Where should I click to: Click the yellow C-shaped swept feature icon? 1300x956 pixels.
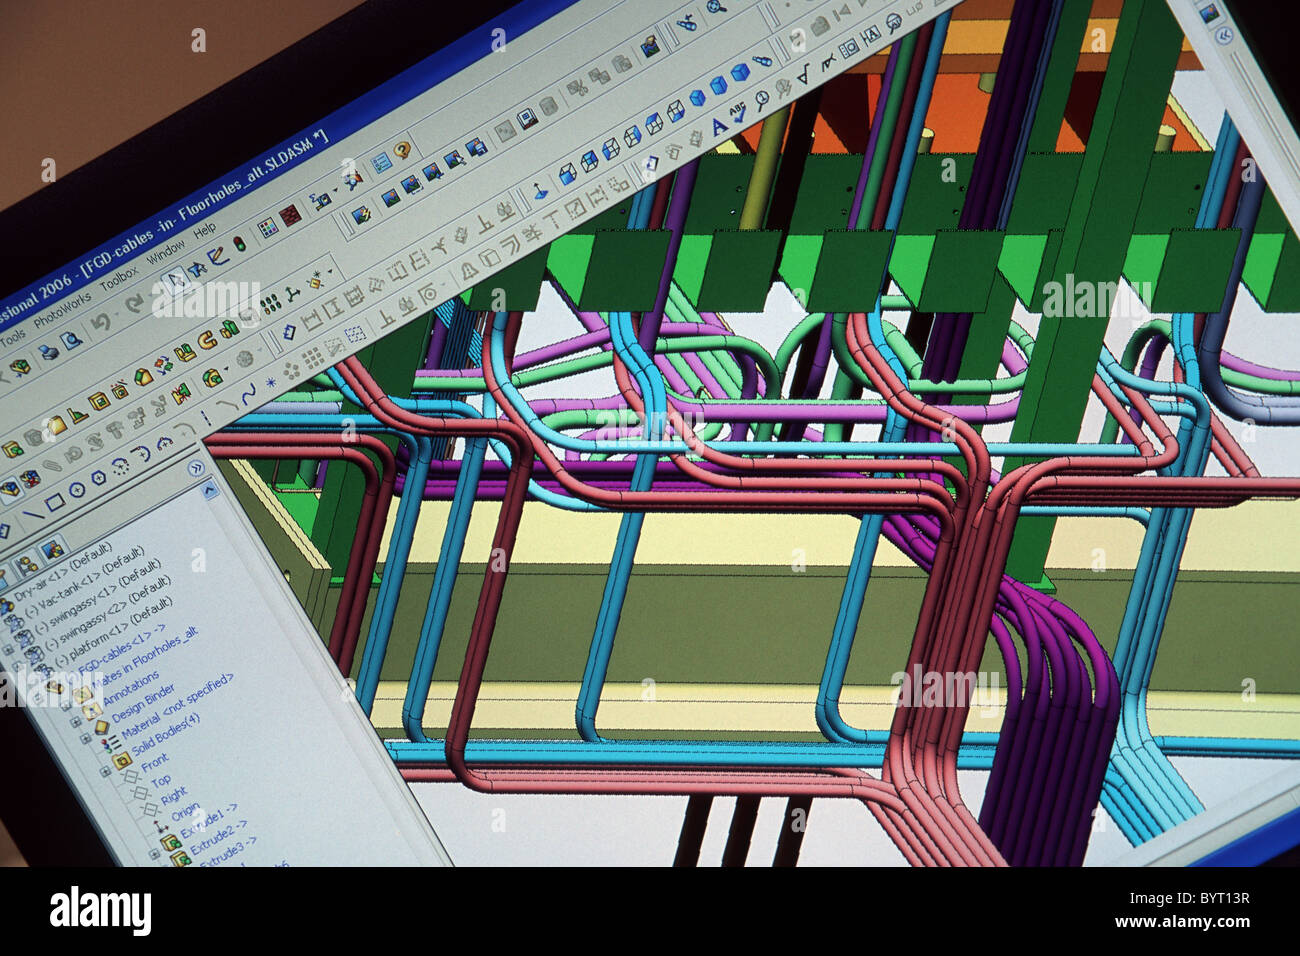pyautogui.click(x=208, y=341)
